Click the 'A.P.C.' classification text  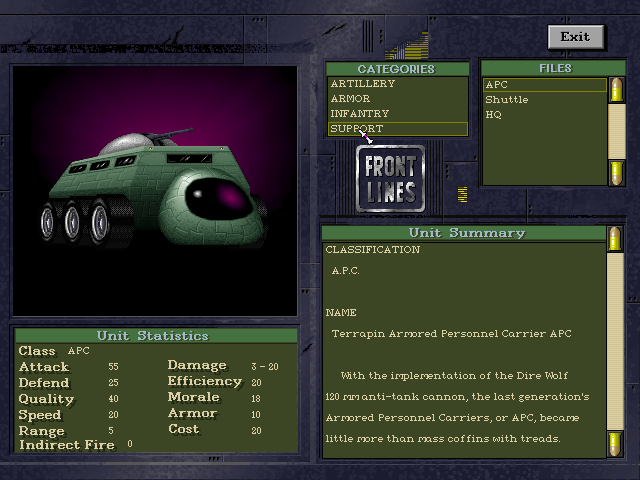click(x=345, y=271)
